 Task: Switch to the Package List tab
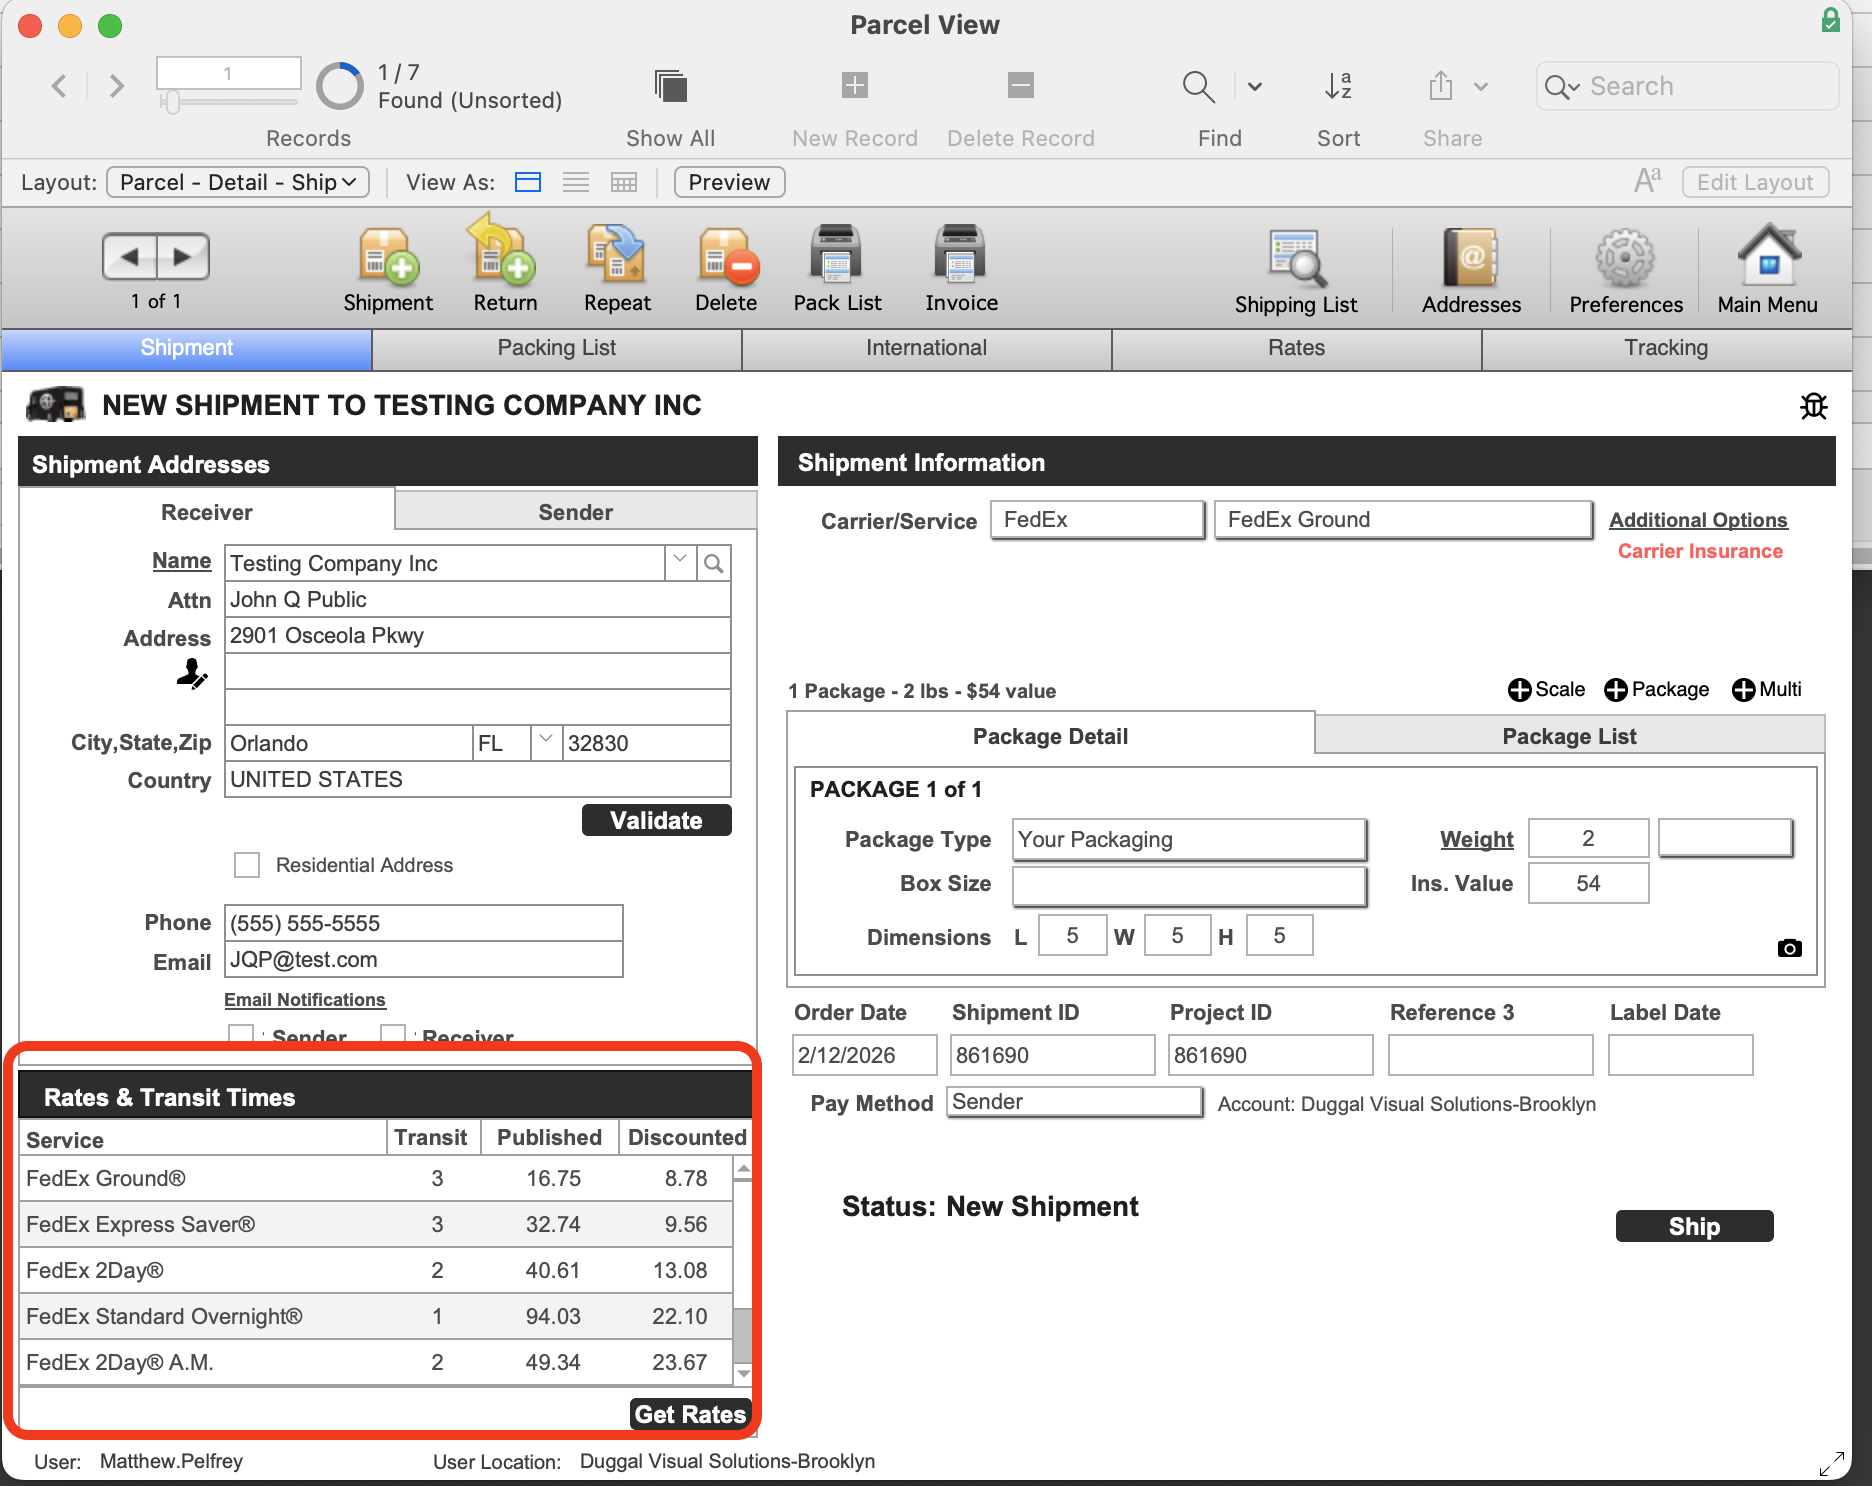(x=1567, y=735)
